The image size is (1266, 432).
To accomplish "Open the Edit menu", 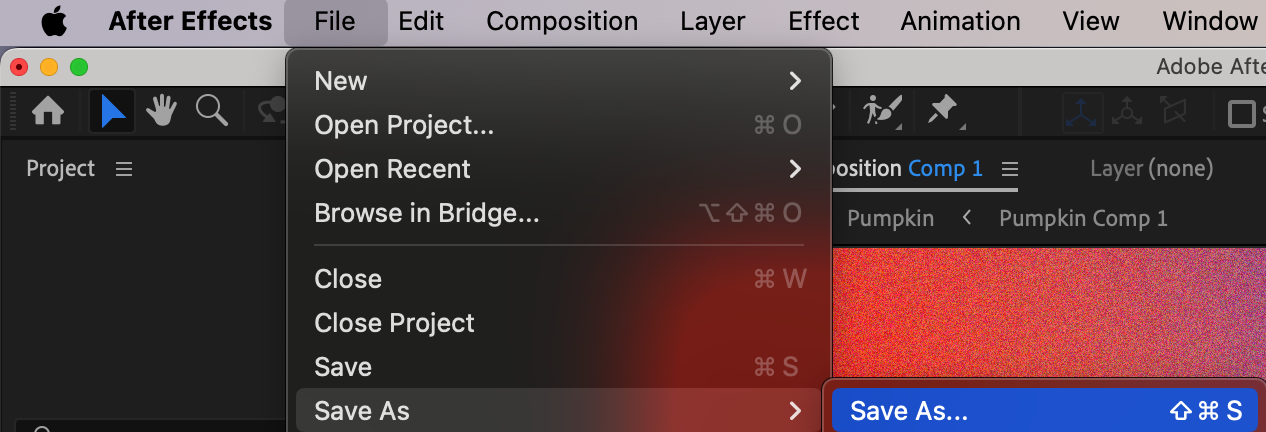I will [x=421, y=21].
